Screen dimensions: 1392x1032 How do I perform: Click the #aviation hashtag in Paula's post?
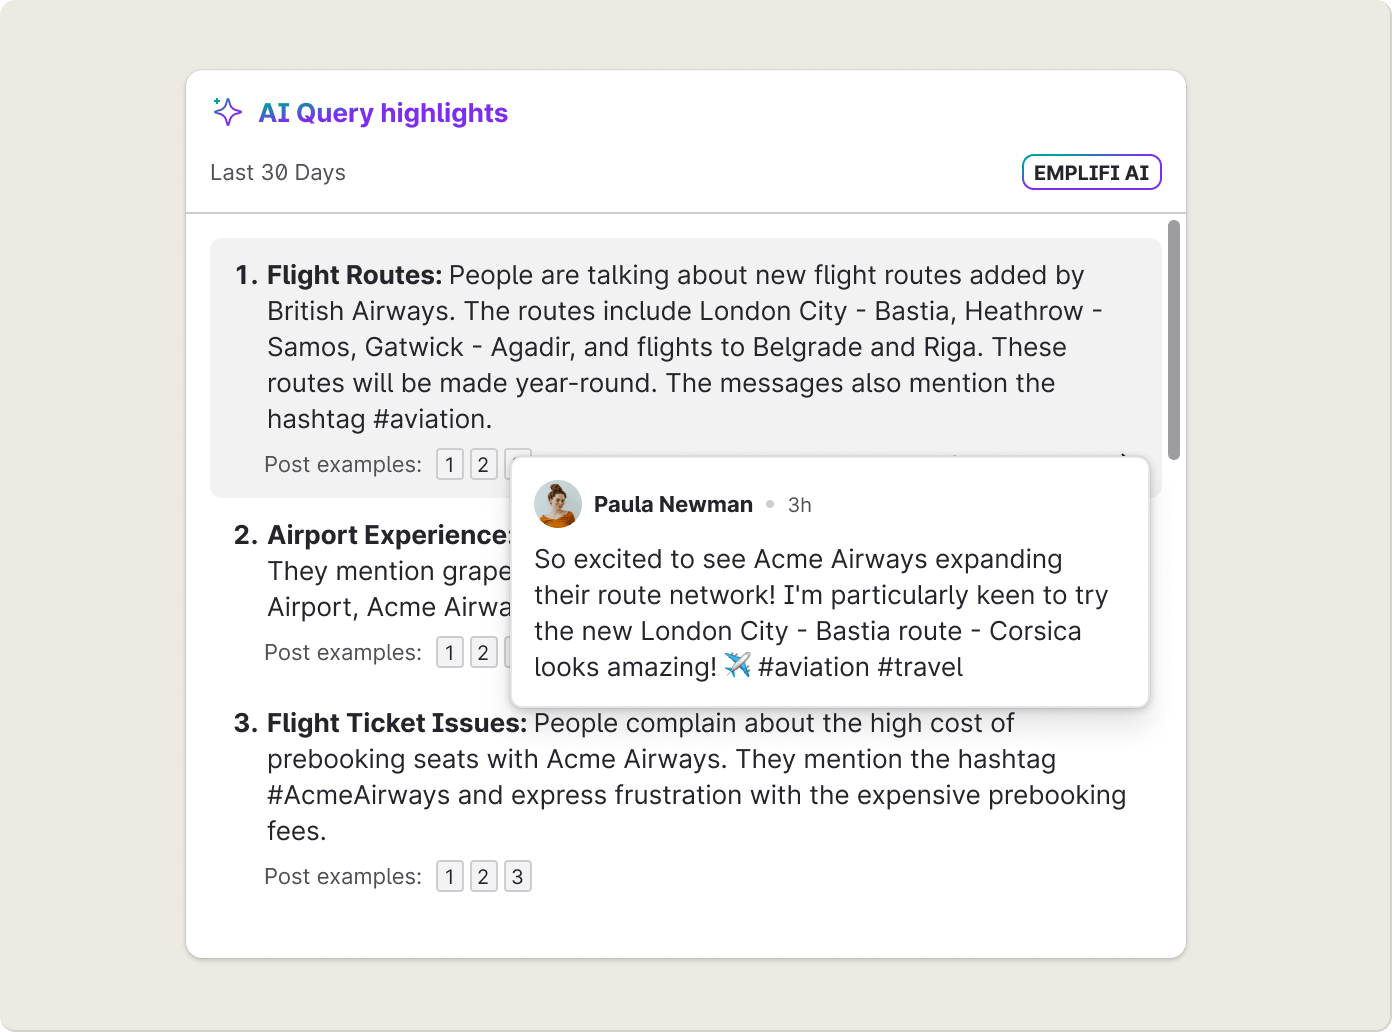point(814,667)
